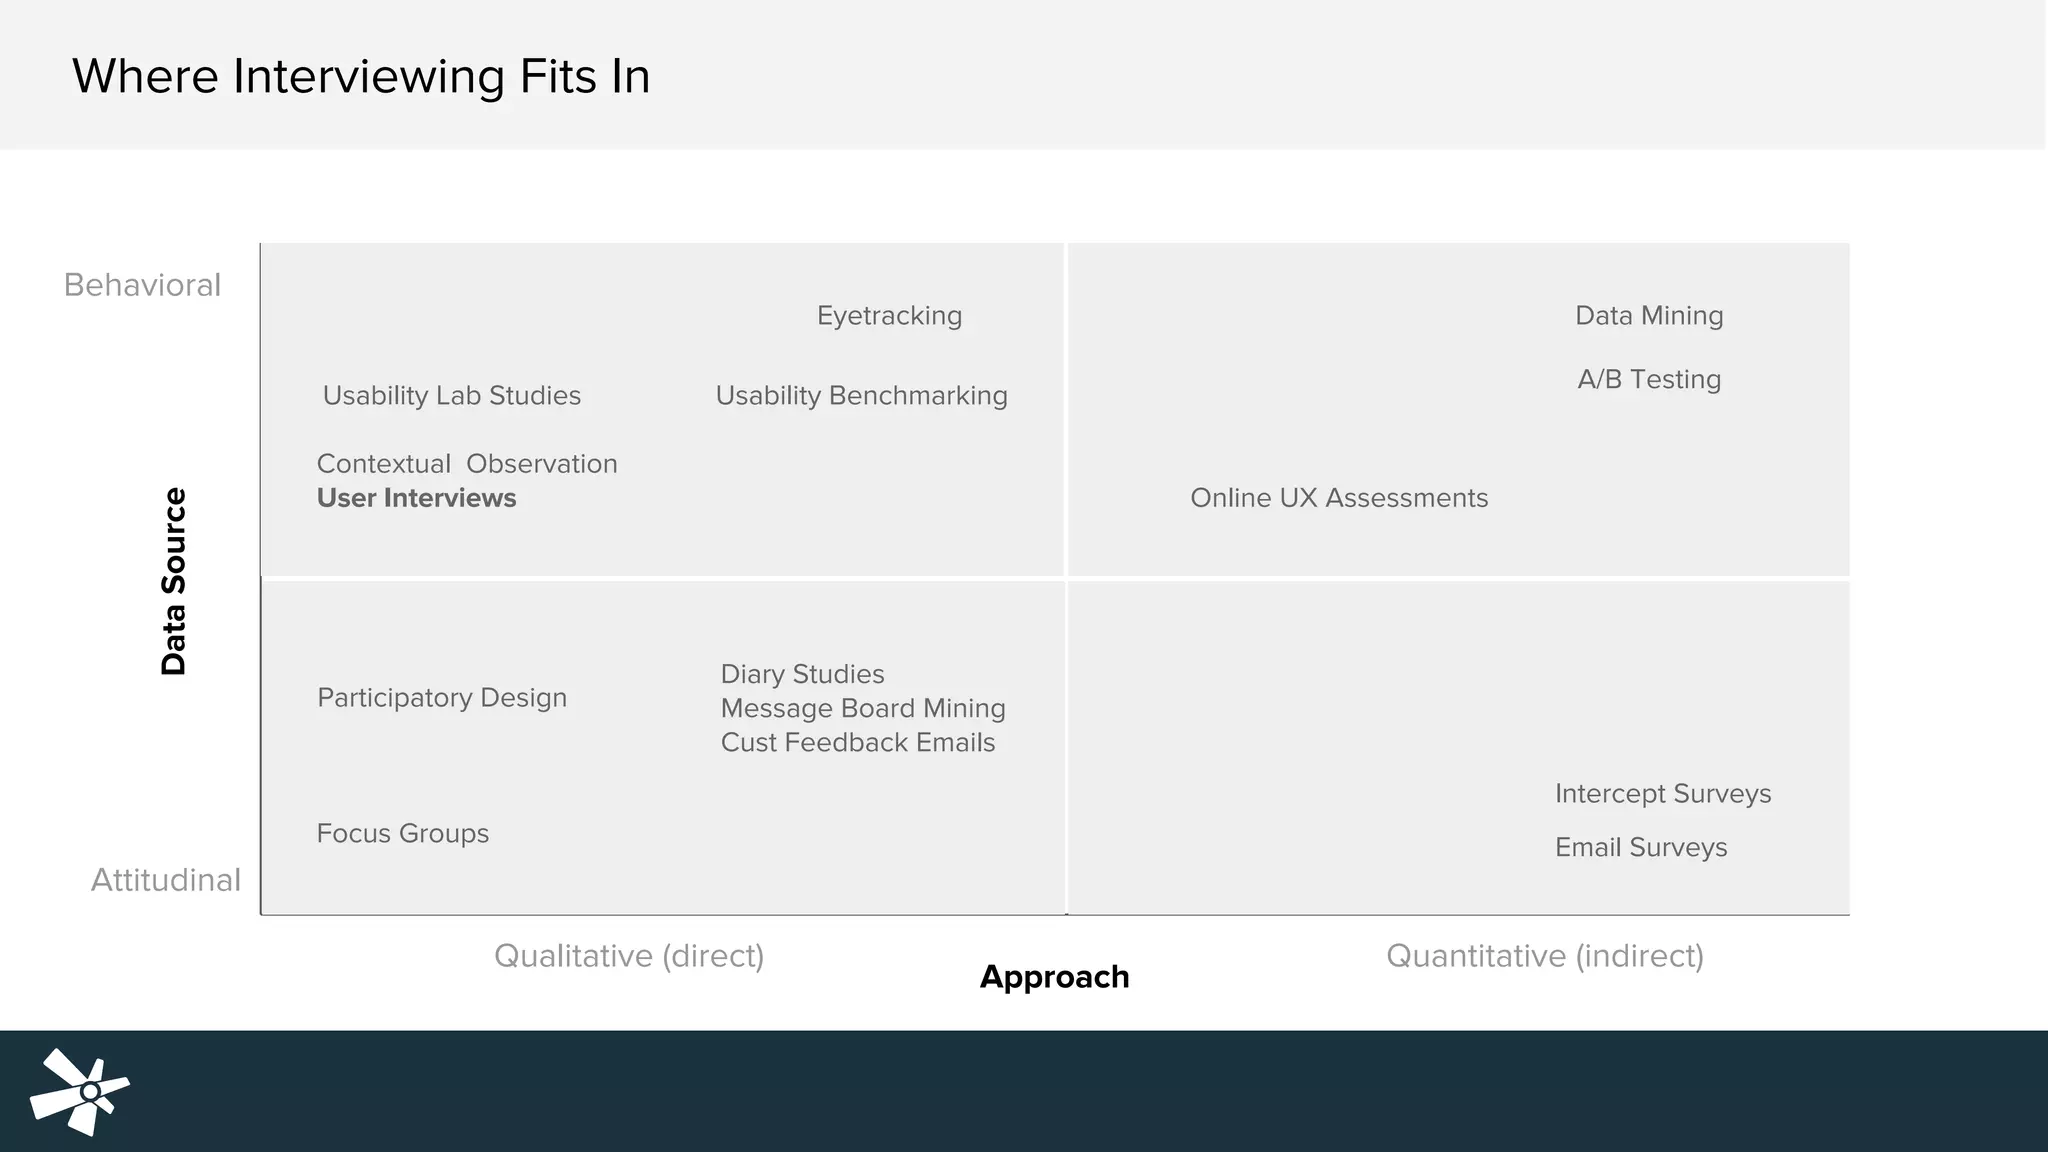Click the Data Mining label
2048x1152 pixels.
pos(1649,316)
